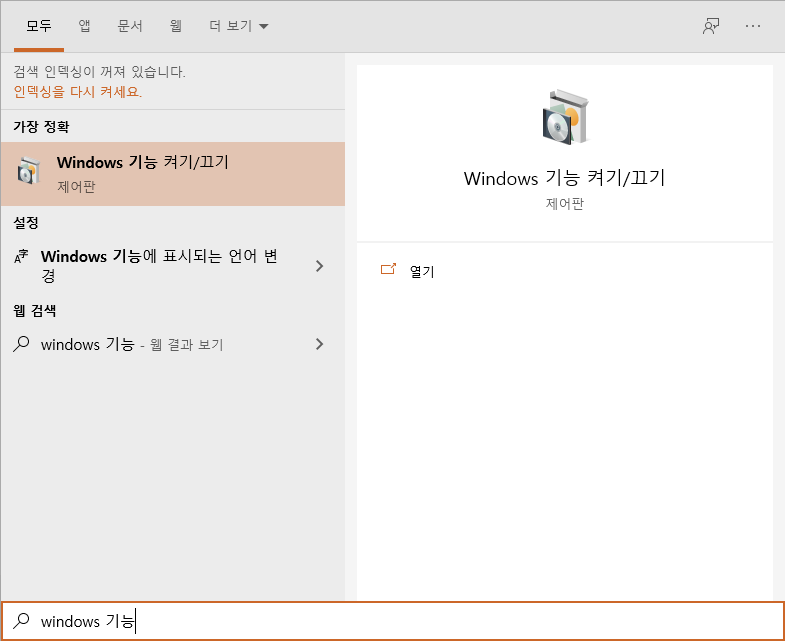Click the 가장 정확 section header
This screenshot has height=641, width=785.
point(41,127)
